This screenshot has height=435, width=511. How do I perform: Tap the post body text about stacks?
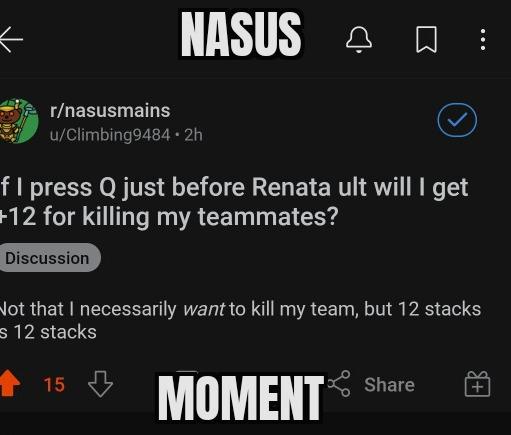pyautogui.click(x=240, y=320)
